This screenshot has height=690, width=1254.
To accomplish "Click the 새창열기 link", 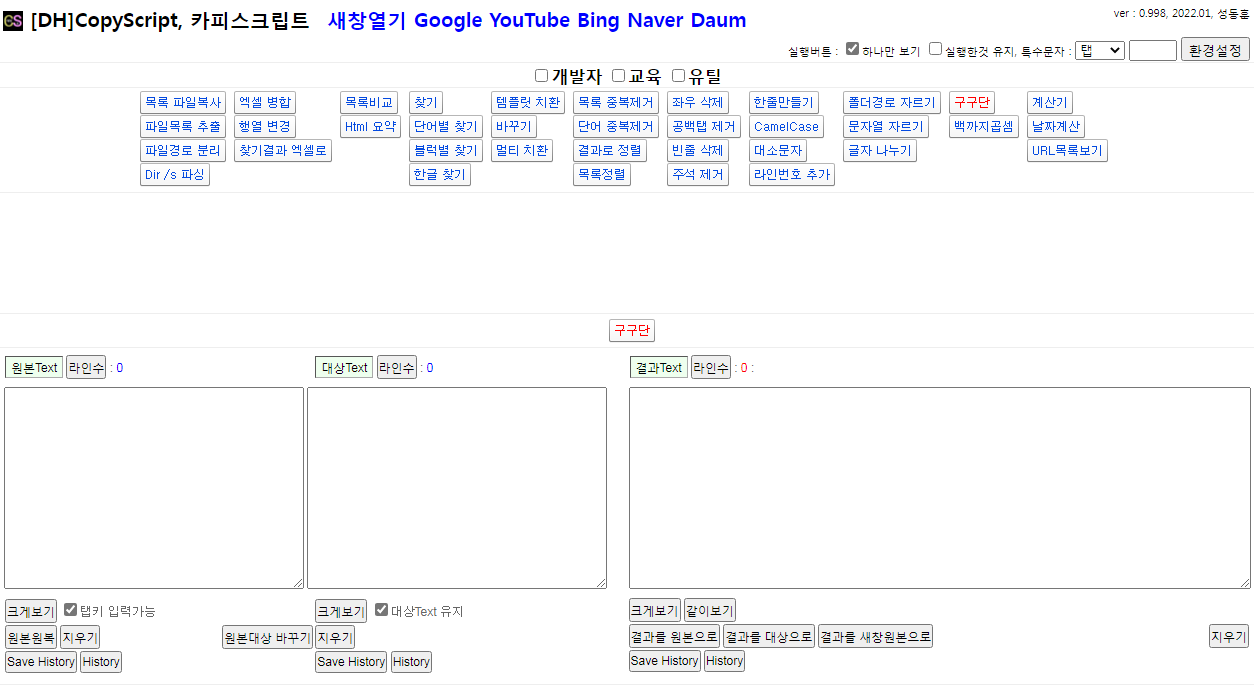I will point(367,21).
